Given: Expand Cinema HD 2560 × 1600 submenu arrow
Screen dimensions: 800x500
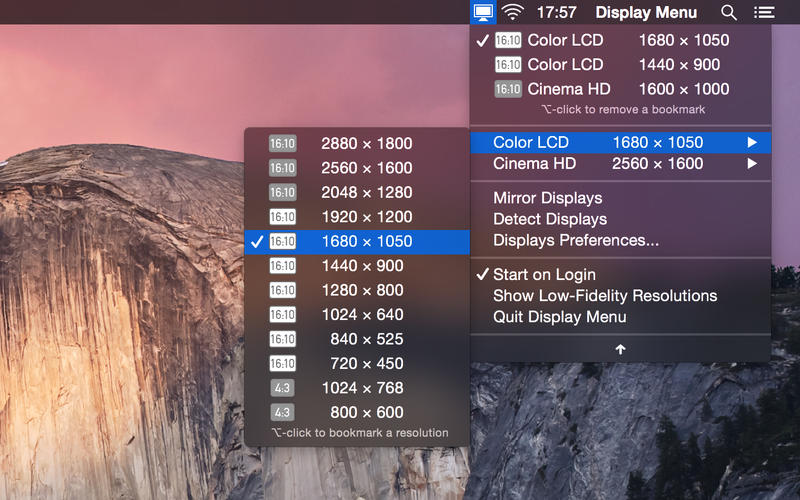Looking at the screenshot, I should 752,164.
